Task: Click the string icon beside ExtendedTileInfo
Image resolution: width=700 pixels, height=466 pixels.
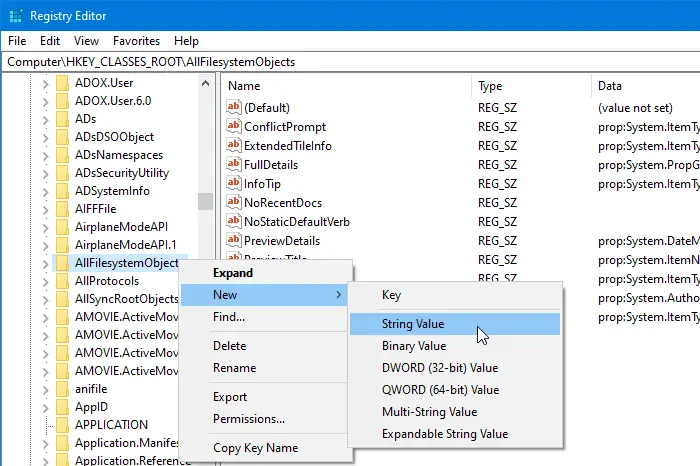Action: [233, 146]
